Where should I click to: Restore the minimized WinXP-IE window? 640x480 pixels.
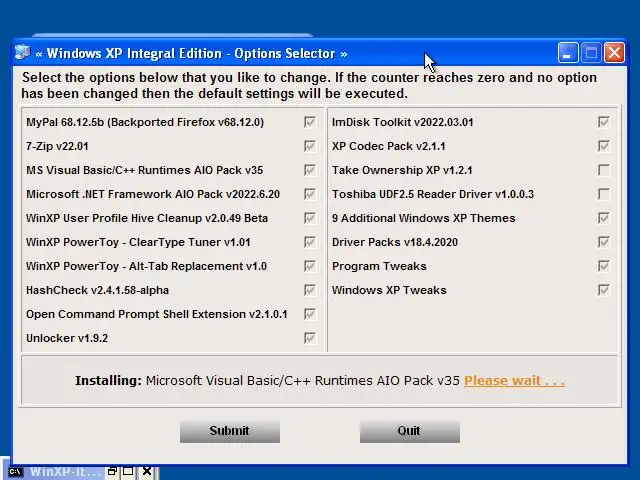point(112,471)
